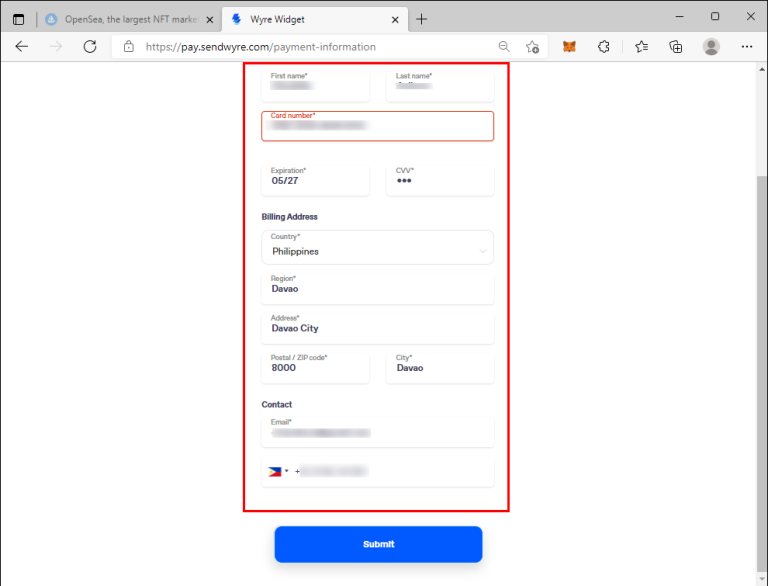Go back to the previous page
This screenshot has height=586, width=768.
pos(22,46)
